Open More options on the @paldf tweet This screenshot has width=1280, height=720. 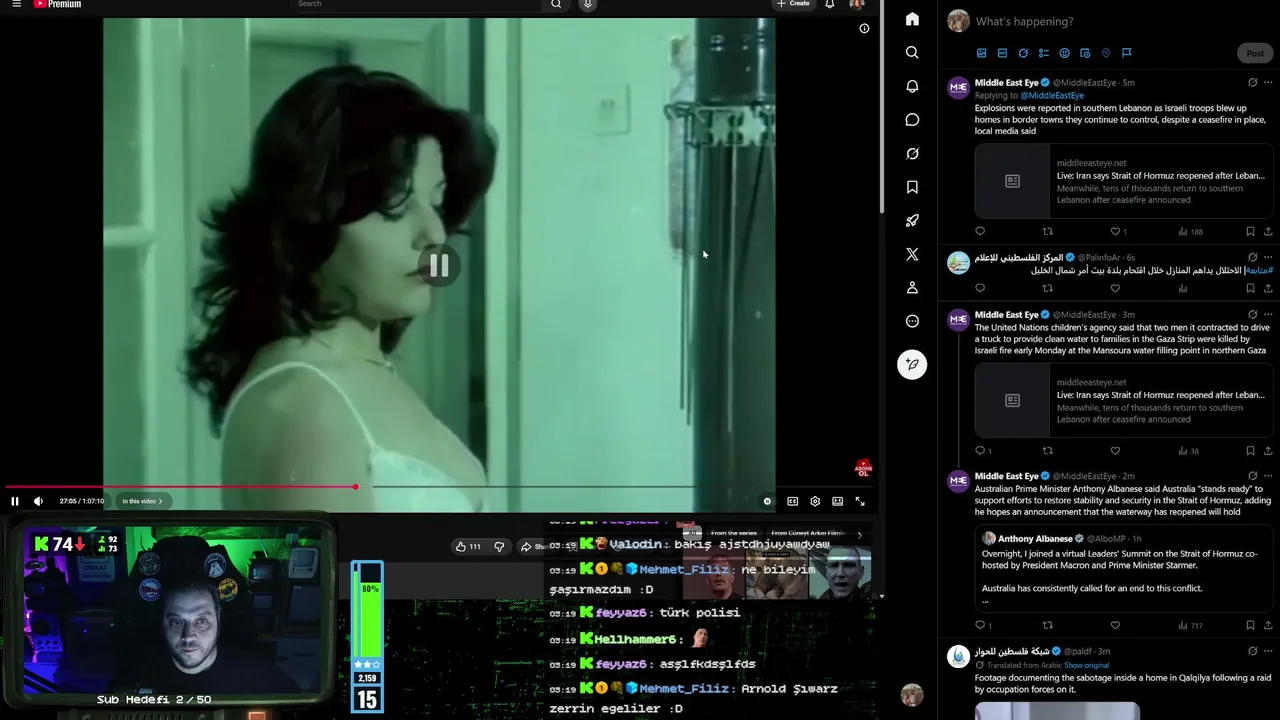click(x=1269, y=651)
